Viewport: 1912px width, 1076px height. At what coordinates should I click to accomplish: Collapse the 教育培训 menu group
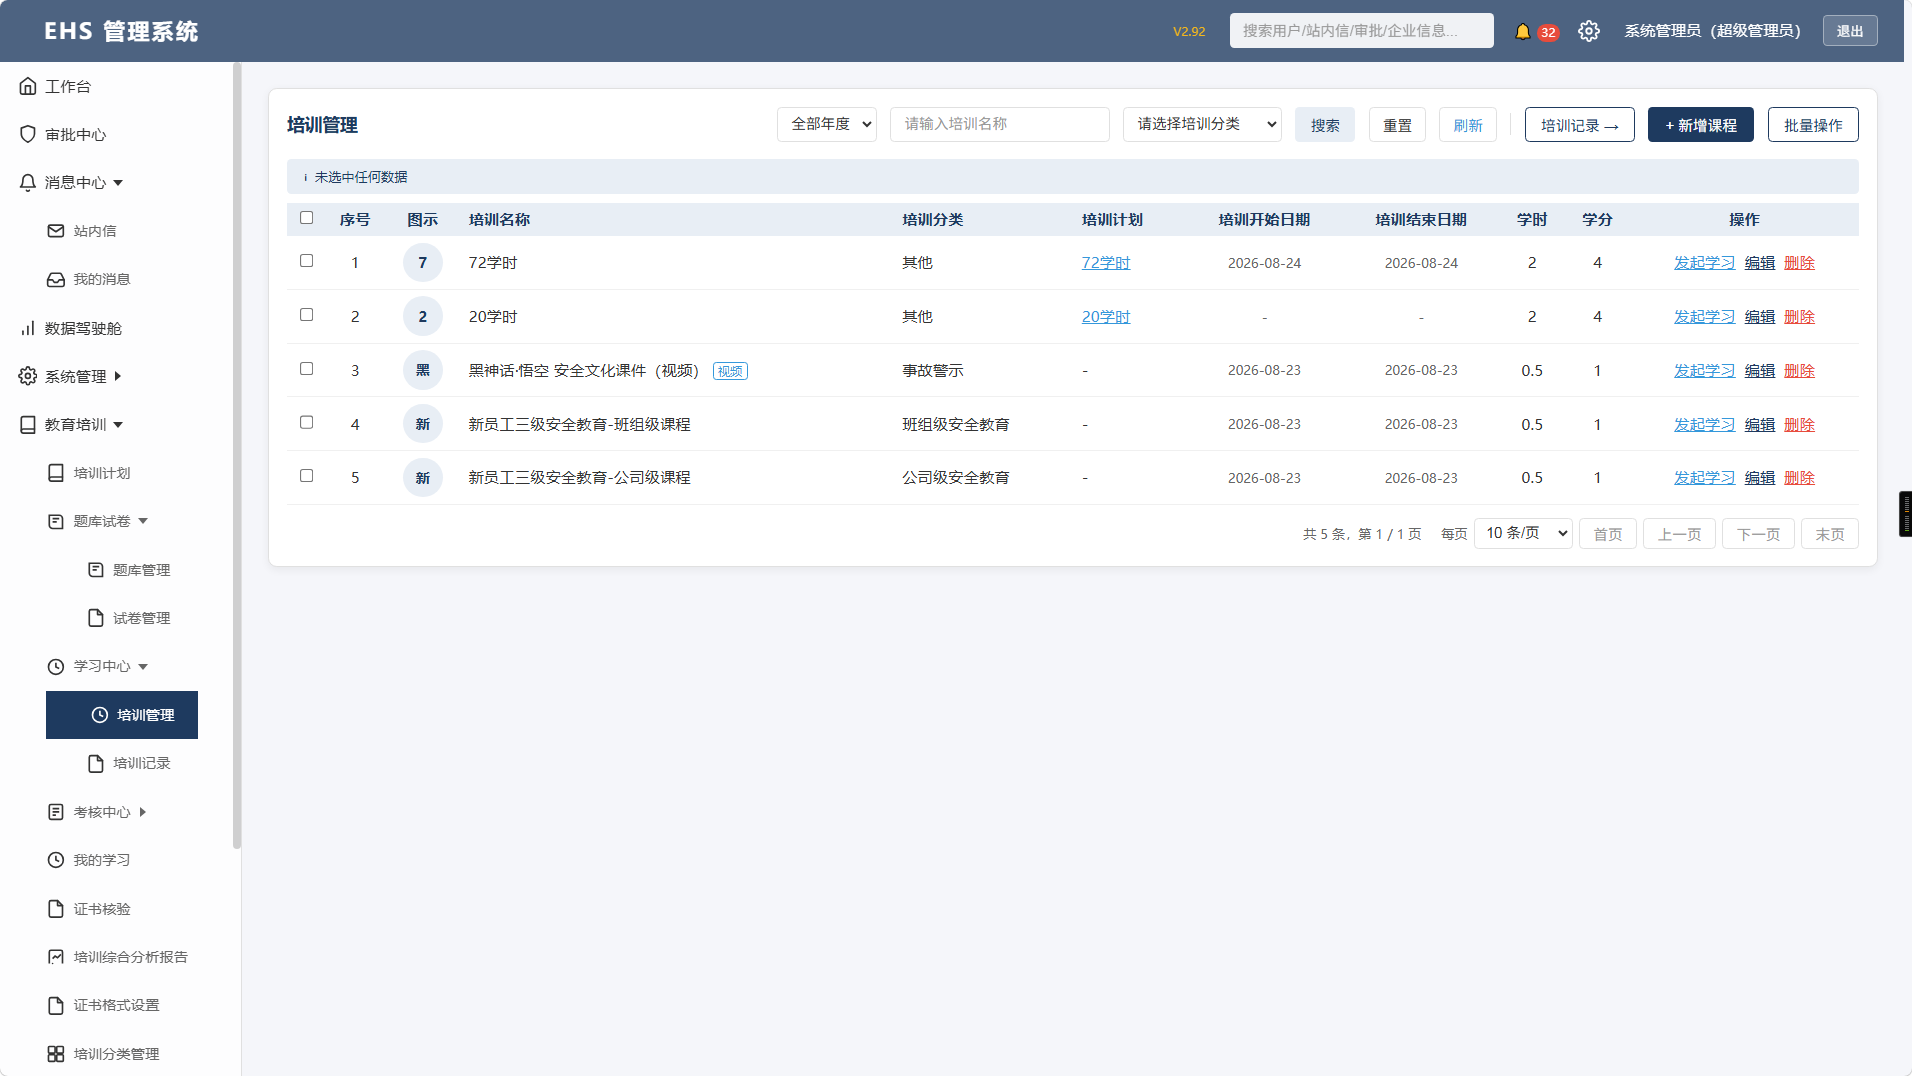click(118, 425)
